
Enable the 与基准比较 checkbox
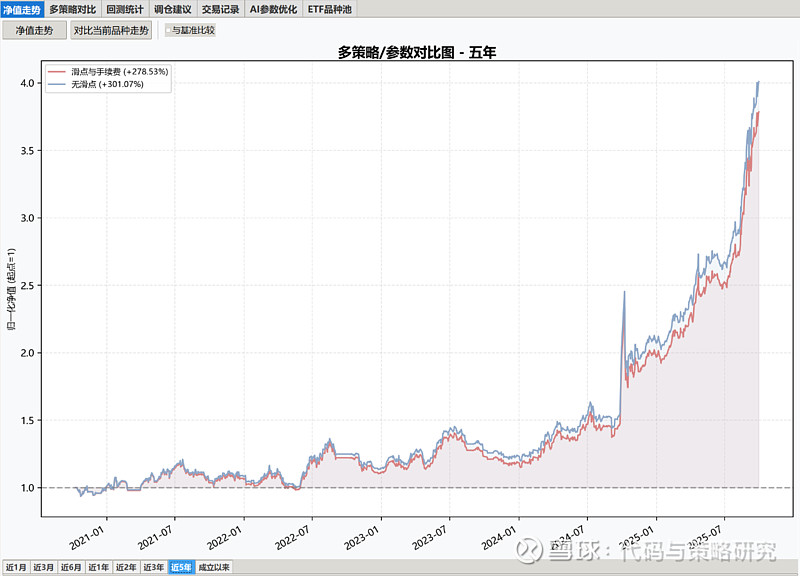click(169, 30)
